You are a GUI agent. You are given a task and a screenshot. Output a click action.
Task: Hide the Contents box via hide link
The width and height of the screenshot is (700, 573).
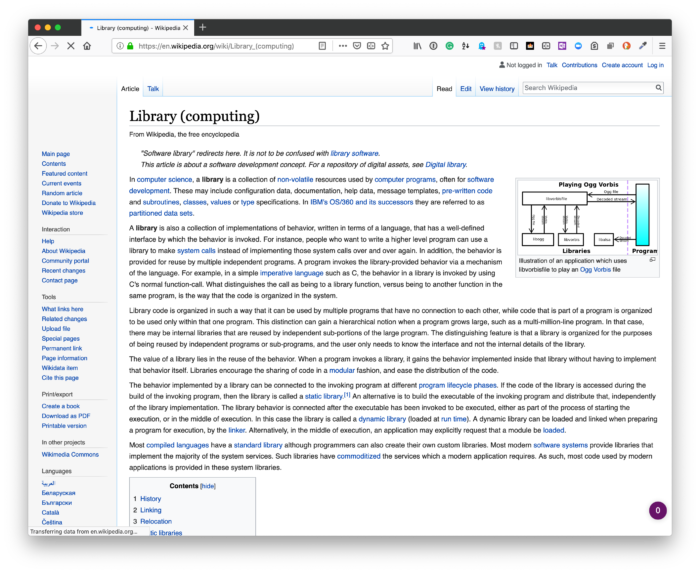[208, 486]
